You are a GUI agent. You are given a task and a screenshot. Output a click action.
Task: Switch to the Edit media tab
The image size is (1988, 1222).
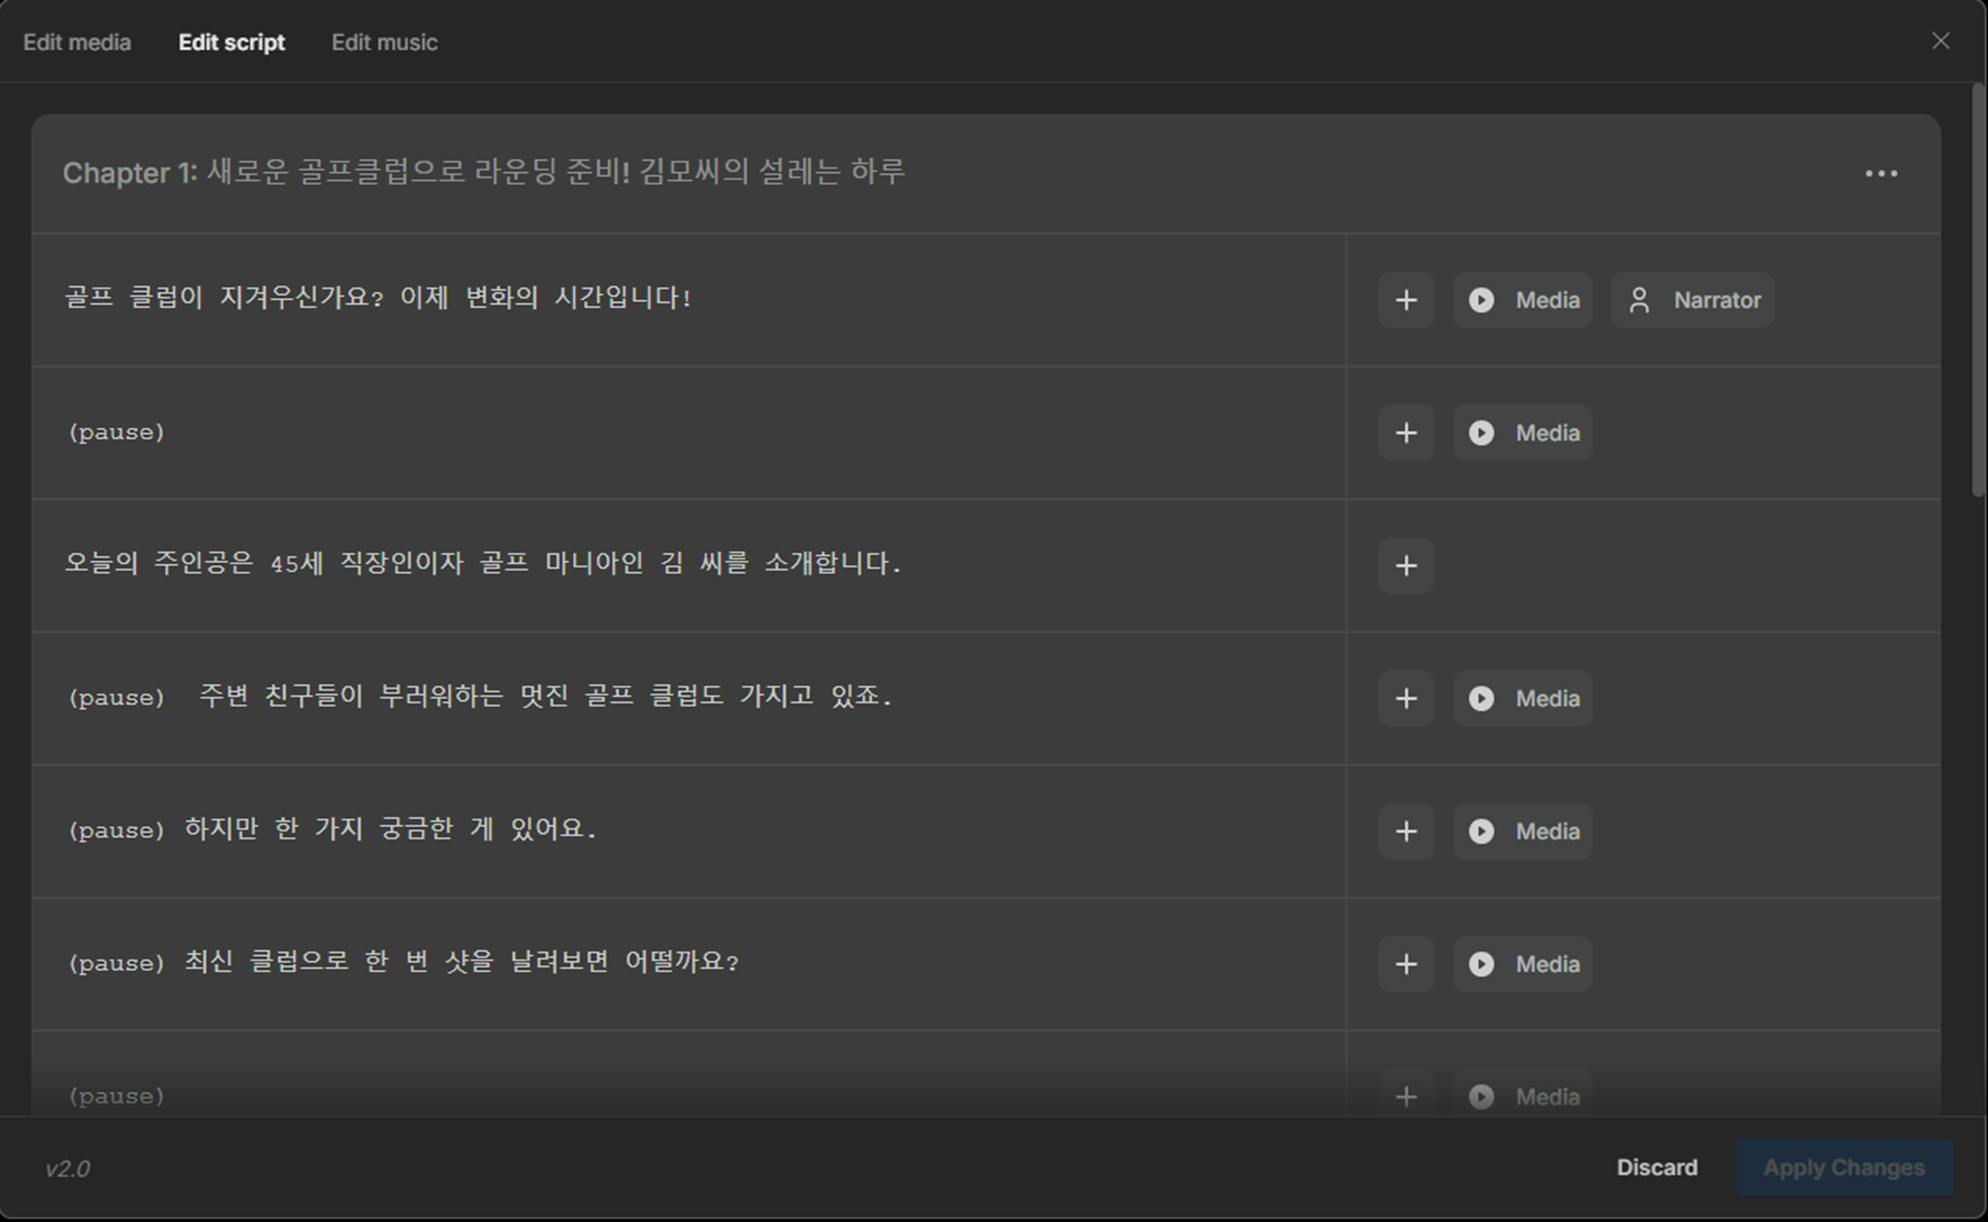click(x=75, y=42)
